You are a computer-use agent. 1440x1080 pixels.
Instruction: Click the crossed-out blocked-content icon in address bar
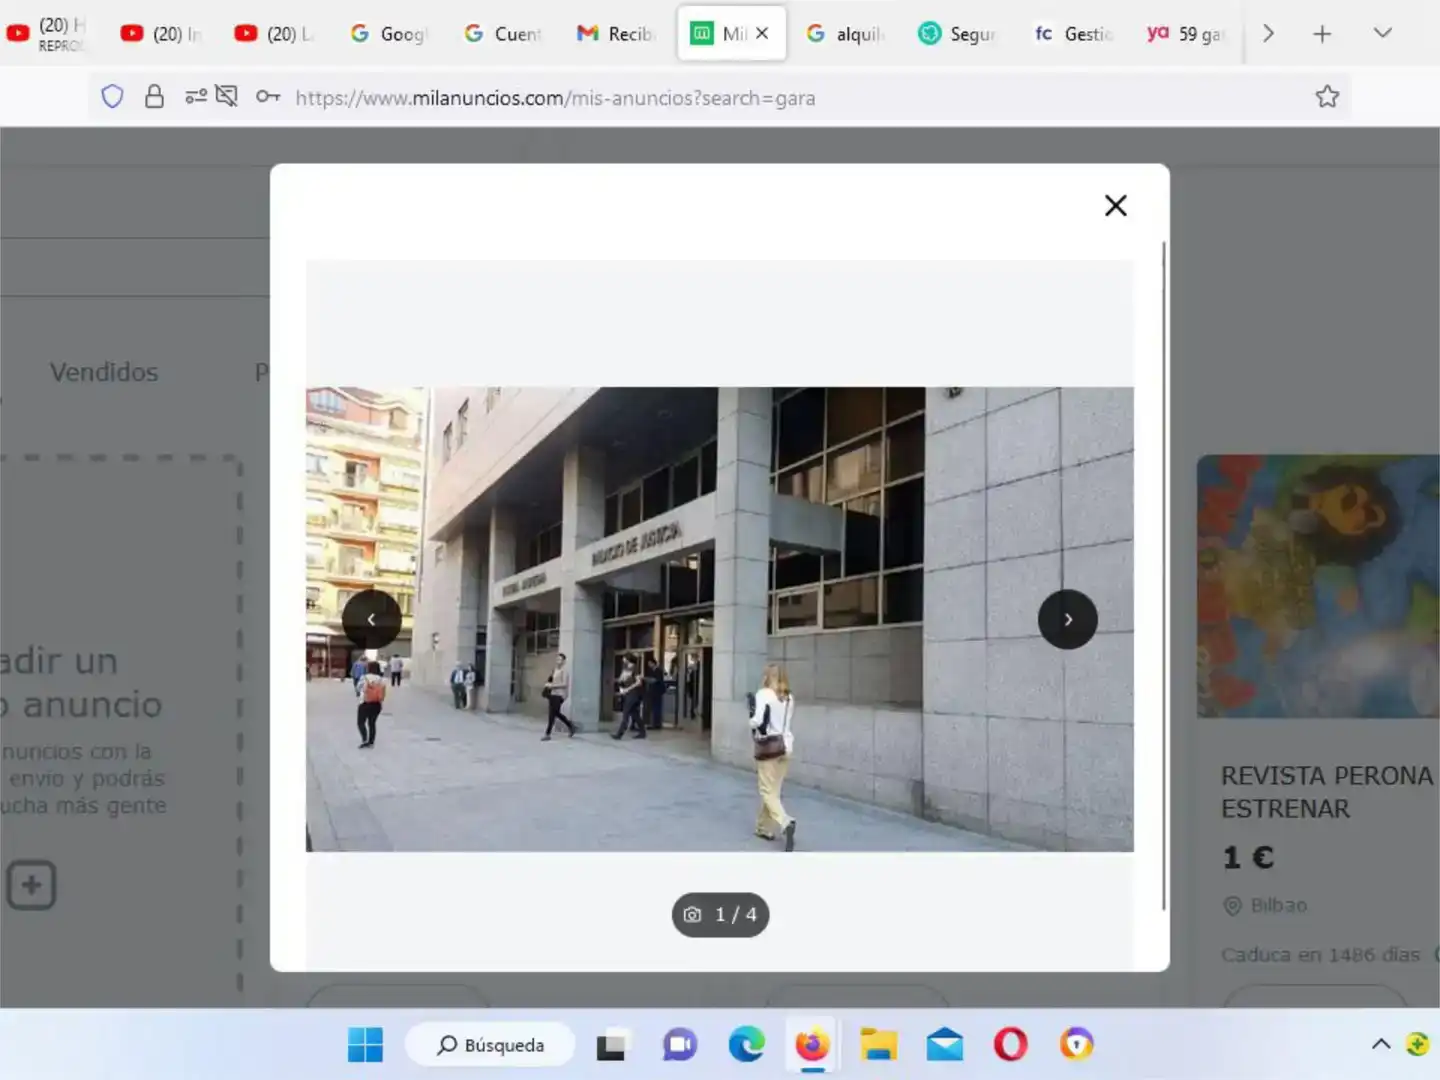coord(227,97)
